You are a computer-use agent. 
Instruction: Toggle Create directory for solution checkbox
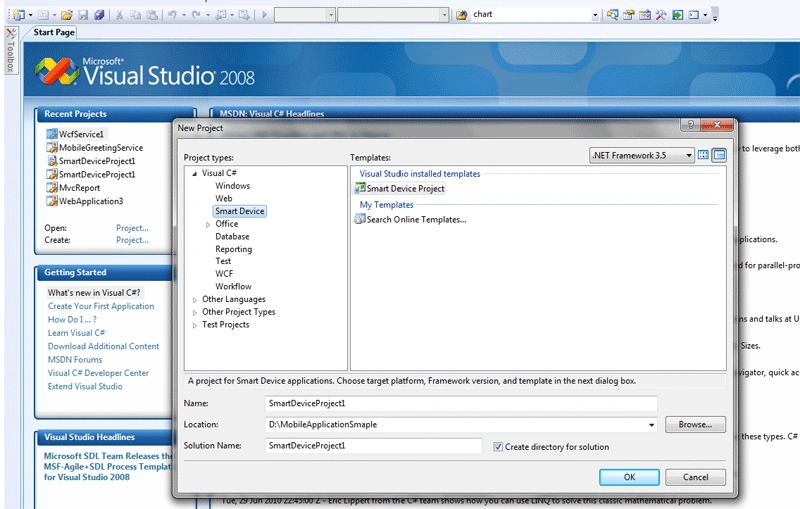498,447
